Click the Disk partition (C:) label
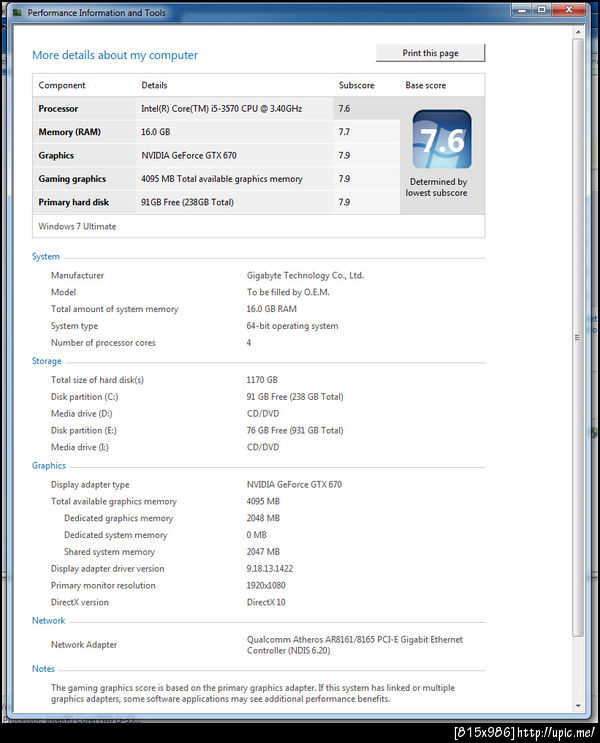The image size is (600, 743). pyautogui.click(x=84, y=397)
